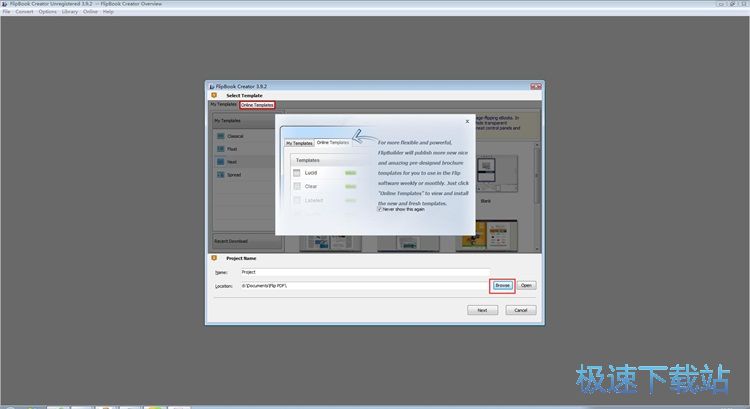750x409 pixels.
Task: Select the Classical template icon
Action: (221, 136)
